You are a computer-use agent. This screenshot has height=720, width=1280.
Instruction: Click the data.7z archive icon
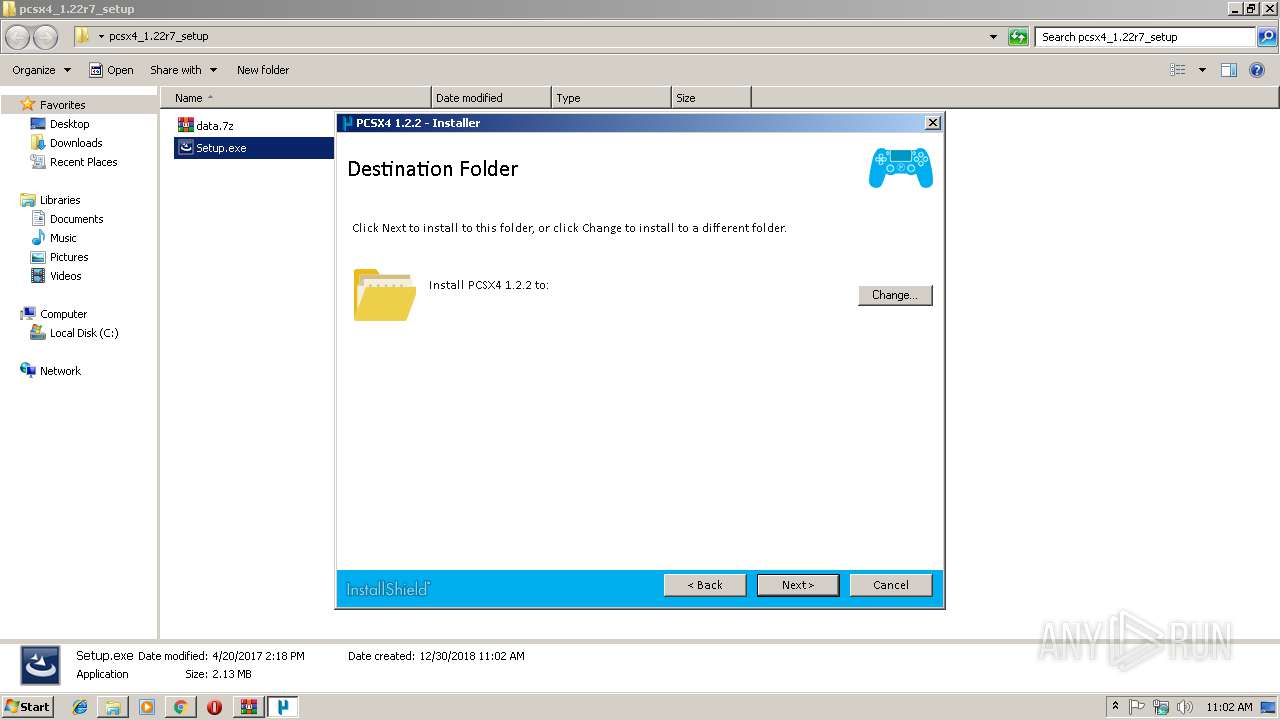(185, 125)
